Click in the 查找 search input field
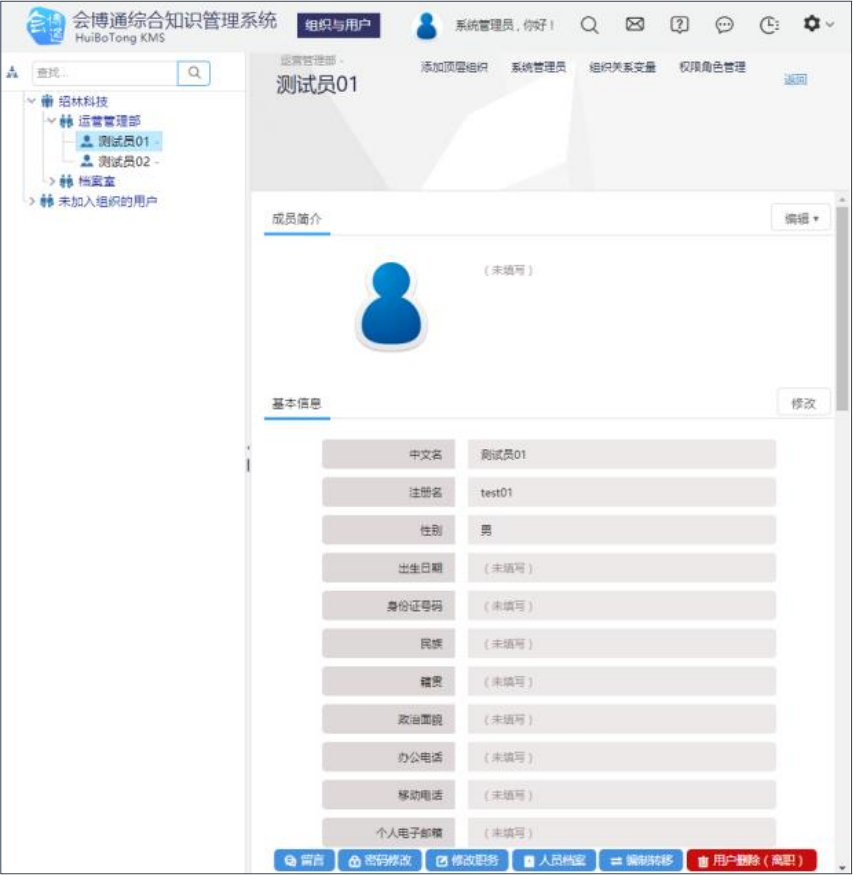The width and height of the screenshot is (853, 875). [104, 72]
